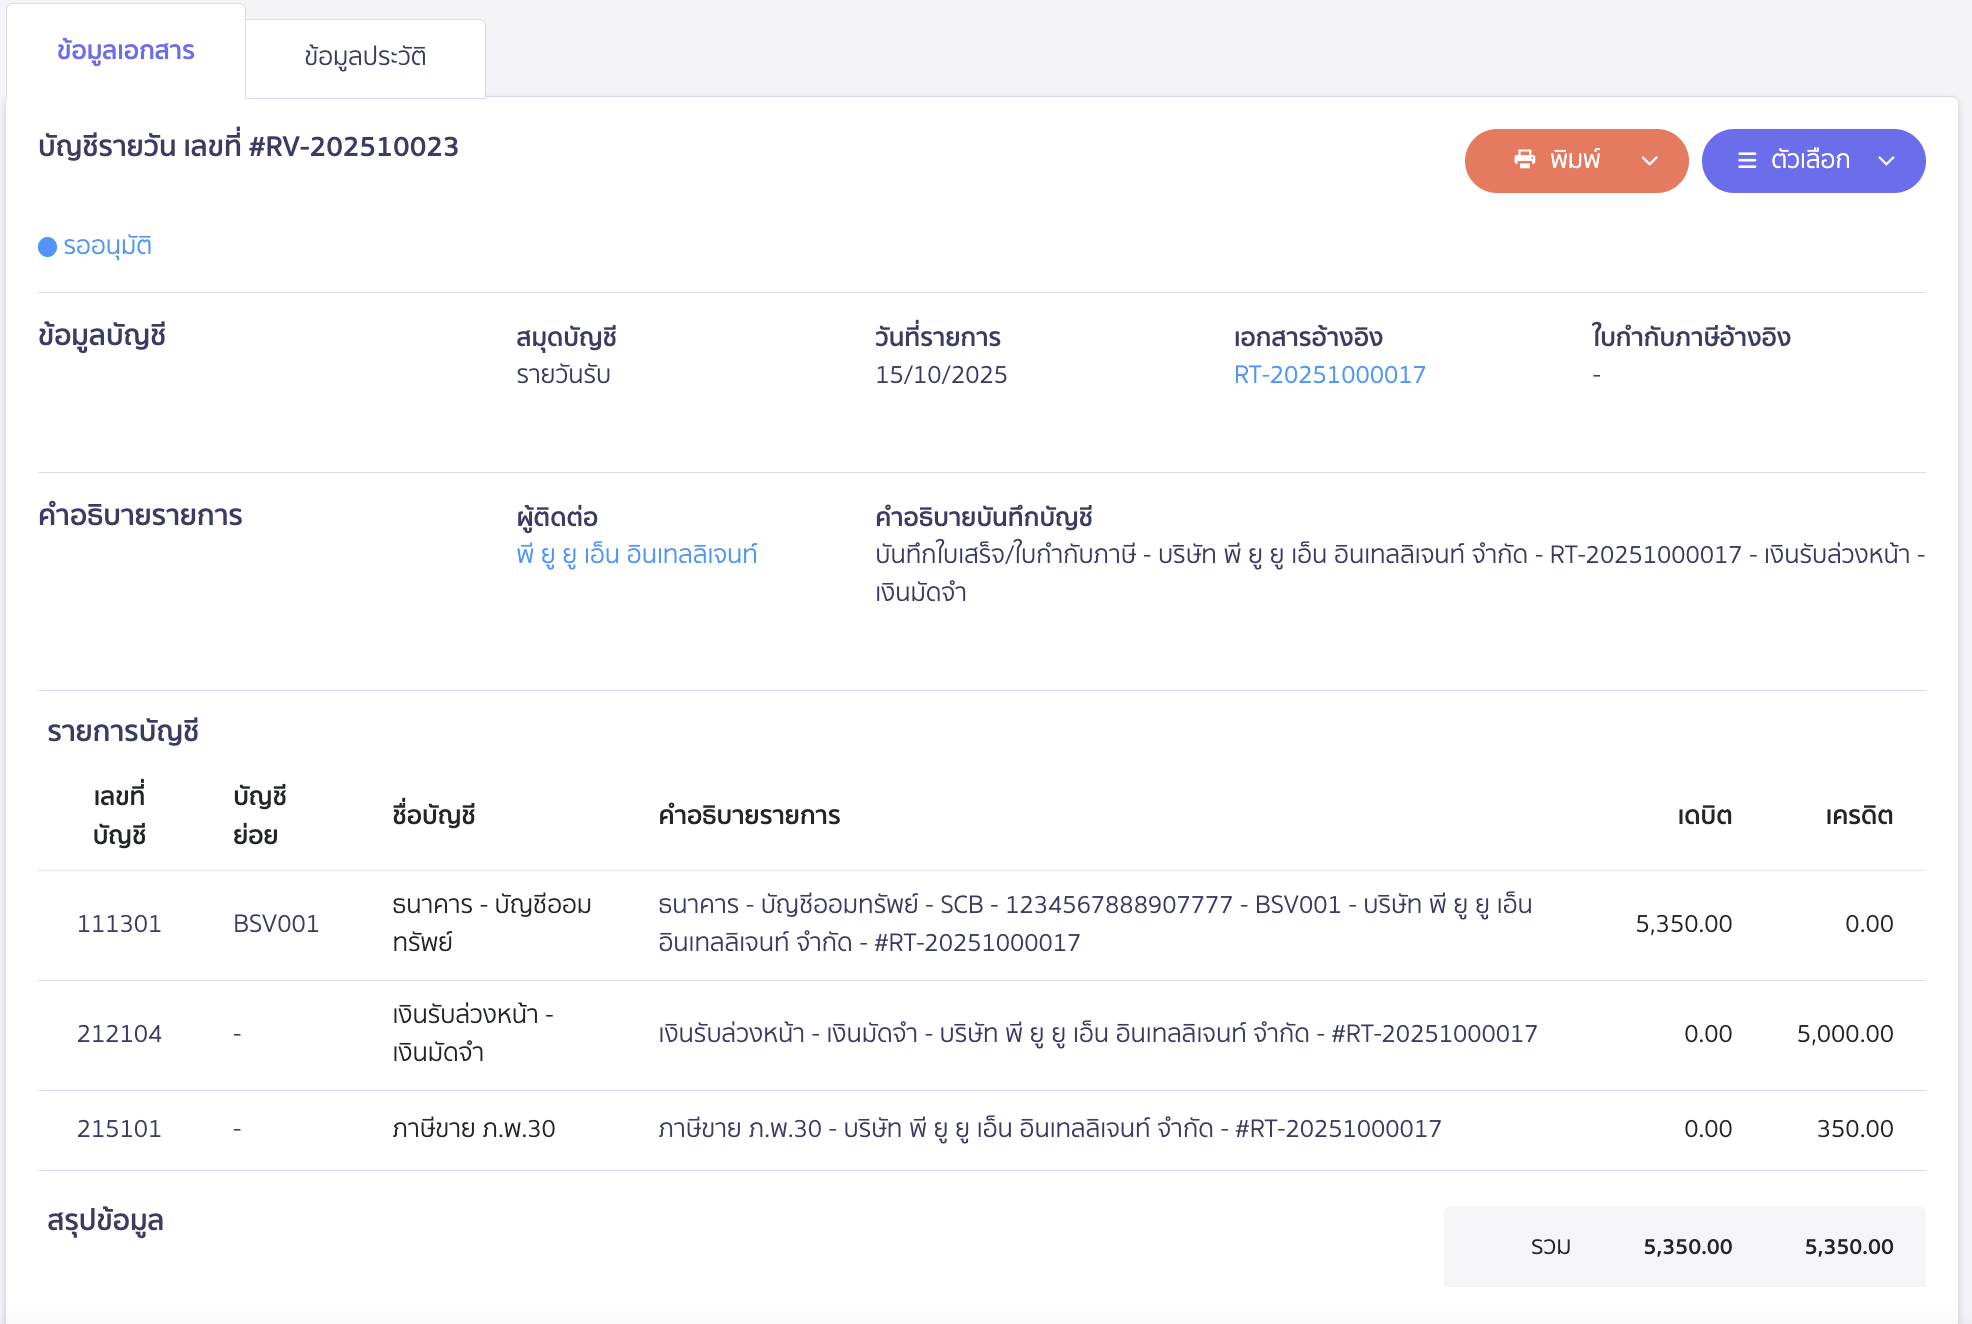Click the ชื่อบัญชี column header
This screenshot has height=1324, width=1972.
(x=433, y=815)
